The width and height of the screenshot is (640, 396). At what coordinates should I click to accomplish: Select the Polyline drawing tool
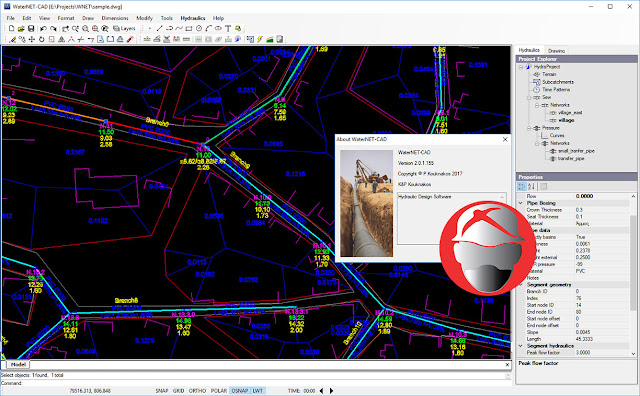pyautogui.click(x=169, y=29)
